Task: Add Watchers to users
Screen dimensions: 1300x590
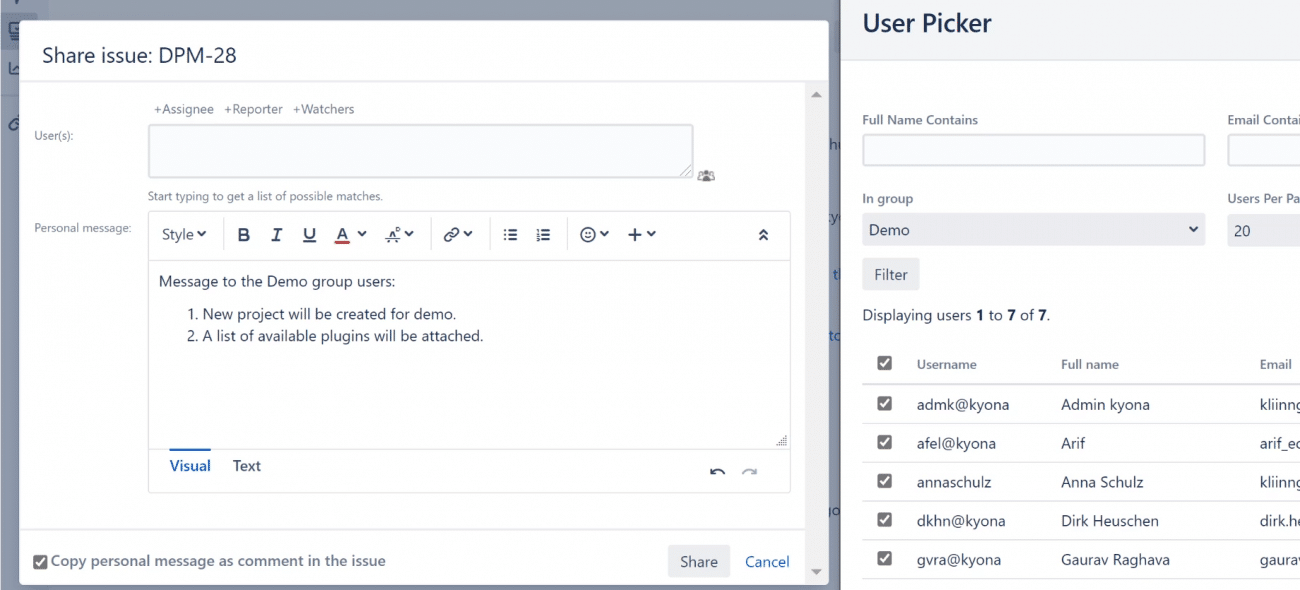Action: pos(324,109)
